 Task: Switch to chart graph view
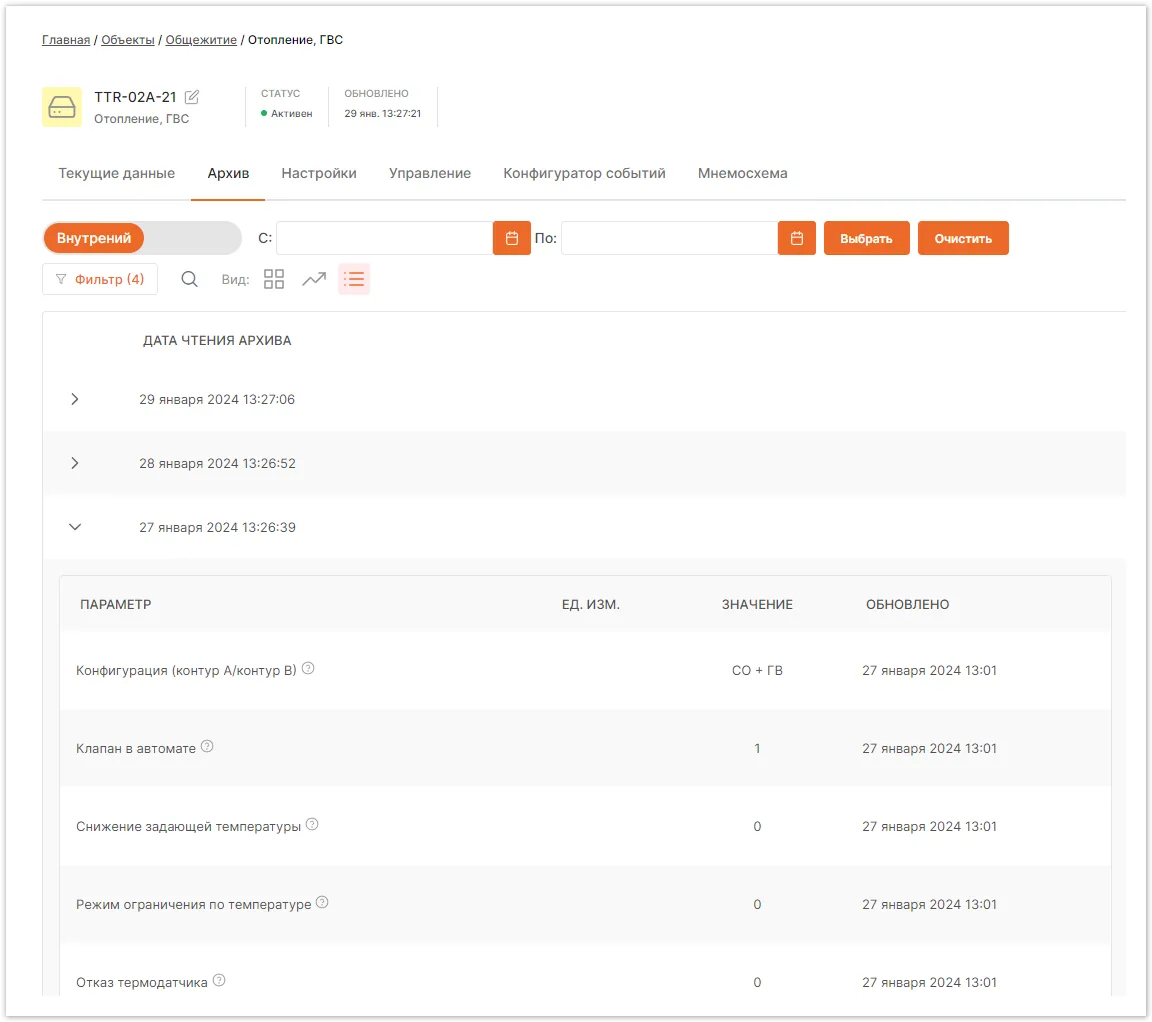[314, 279]
